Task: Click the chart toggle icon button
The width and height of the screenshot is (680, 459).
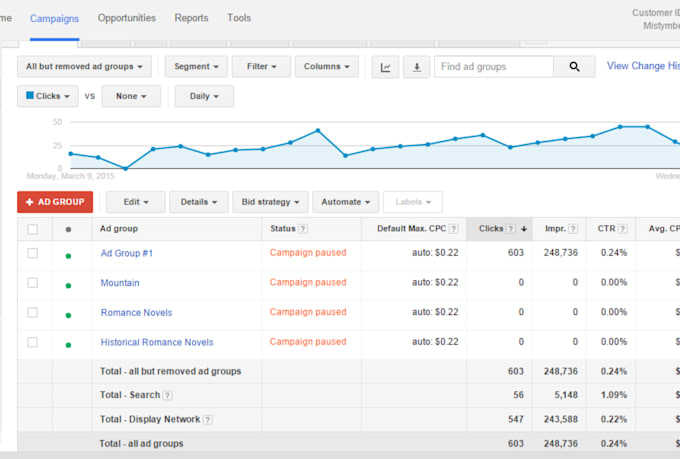Action: (385, 67)
